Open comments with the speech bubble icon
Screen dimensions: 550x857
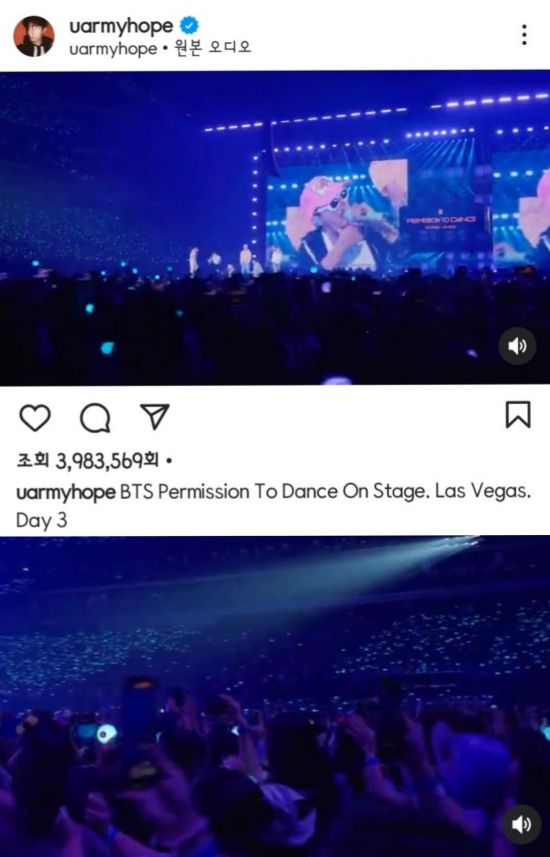[x=95, y=419]
